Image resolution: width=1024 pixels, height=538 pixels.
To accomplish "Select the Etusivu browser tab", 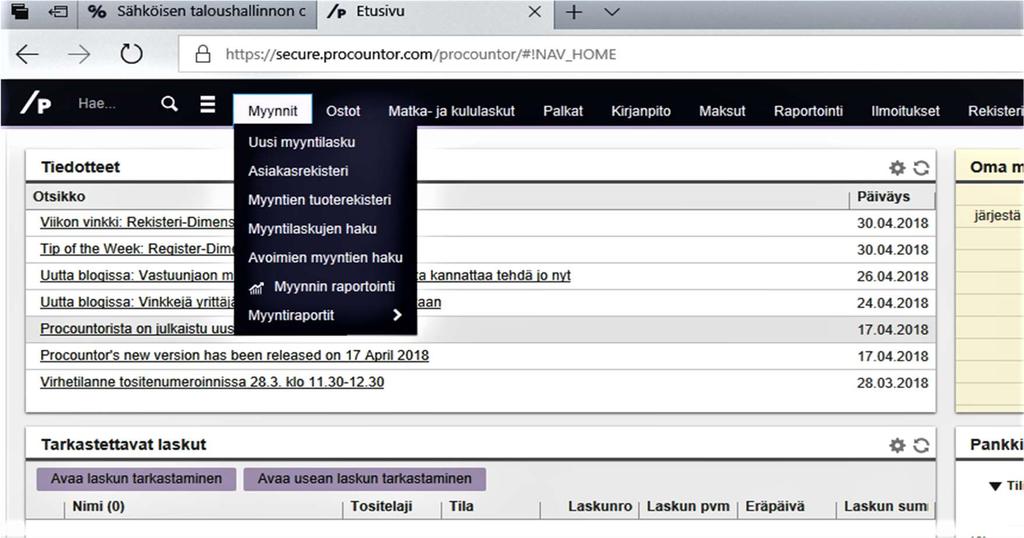I will 435,12.
